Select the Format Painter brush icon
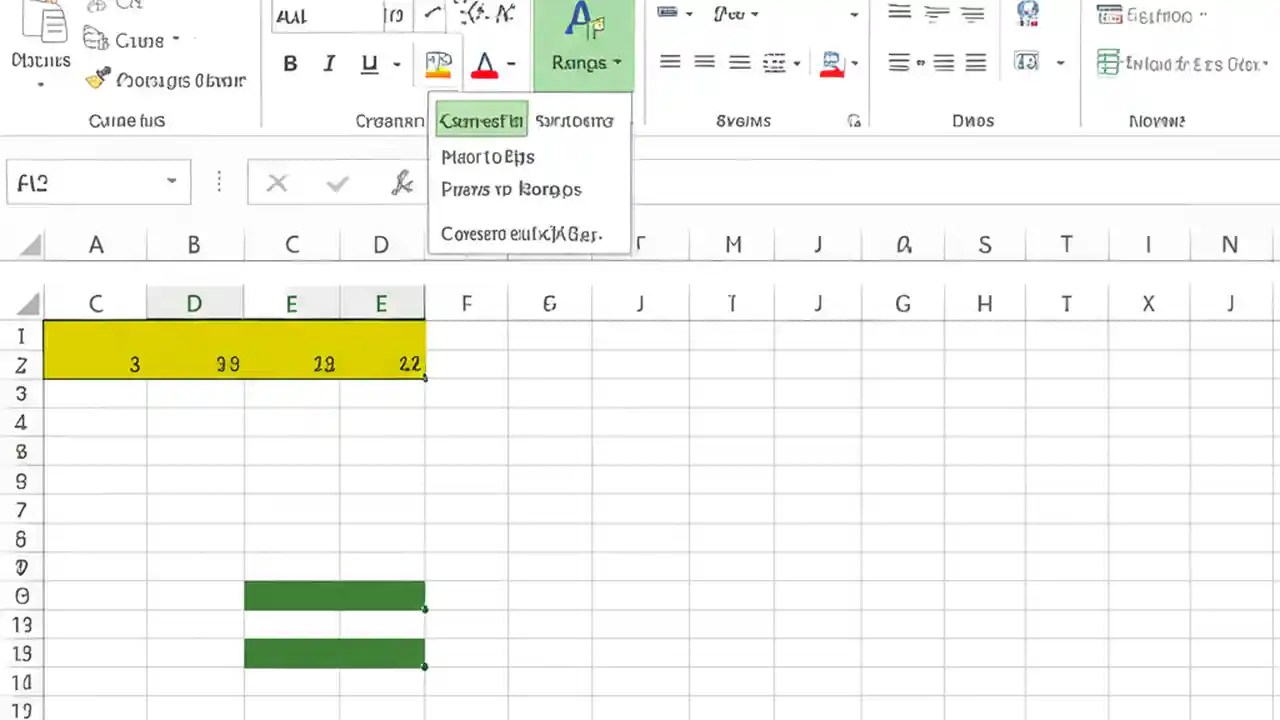Screen dimensions: 1280x720 97,79
